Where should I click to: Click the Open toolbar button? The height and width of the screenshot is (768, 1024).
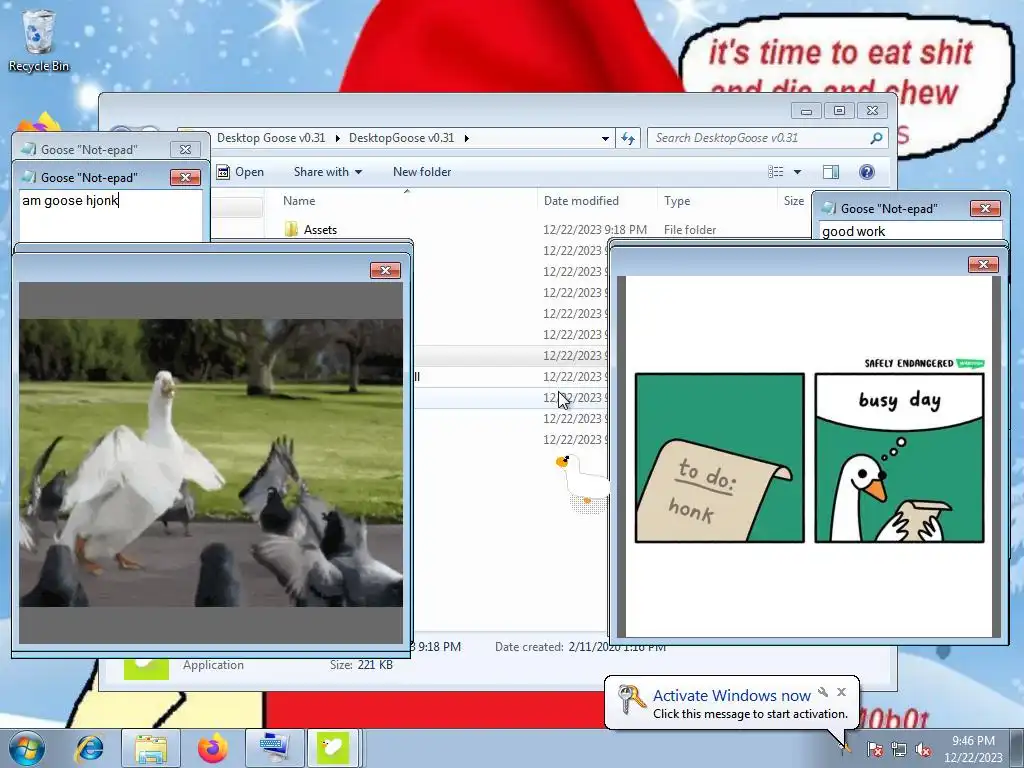240,172
